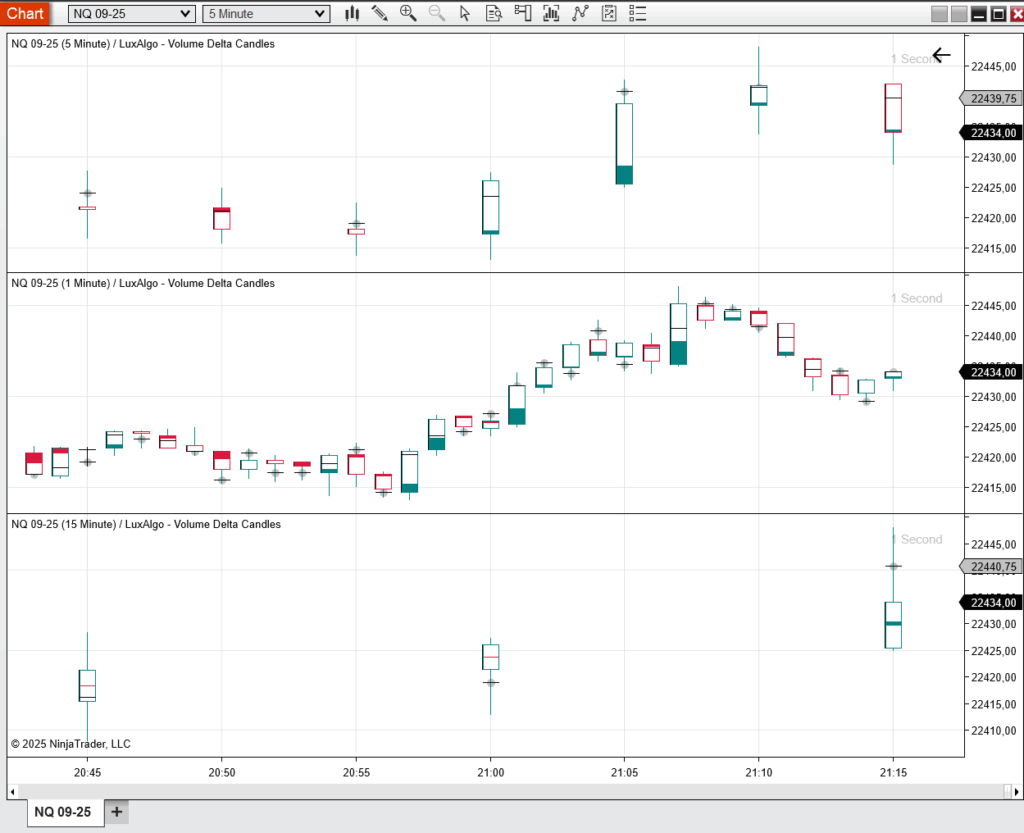Open the NQ 09-25 instrument dropdown
This screenshot has height=833, width=1024.
(131, 14)
